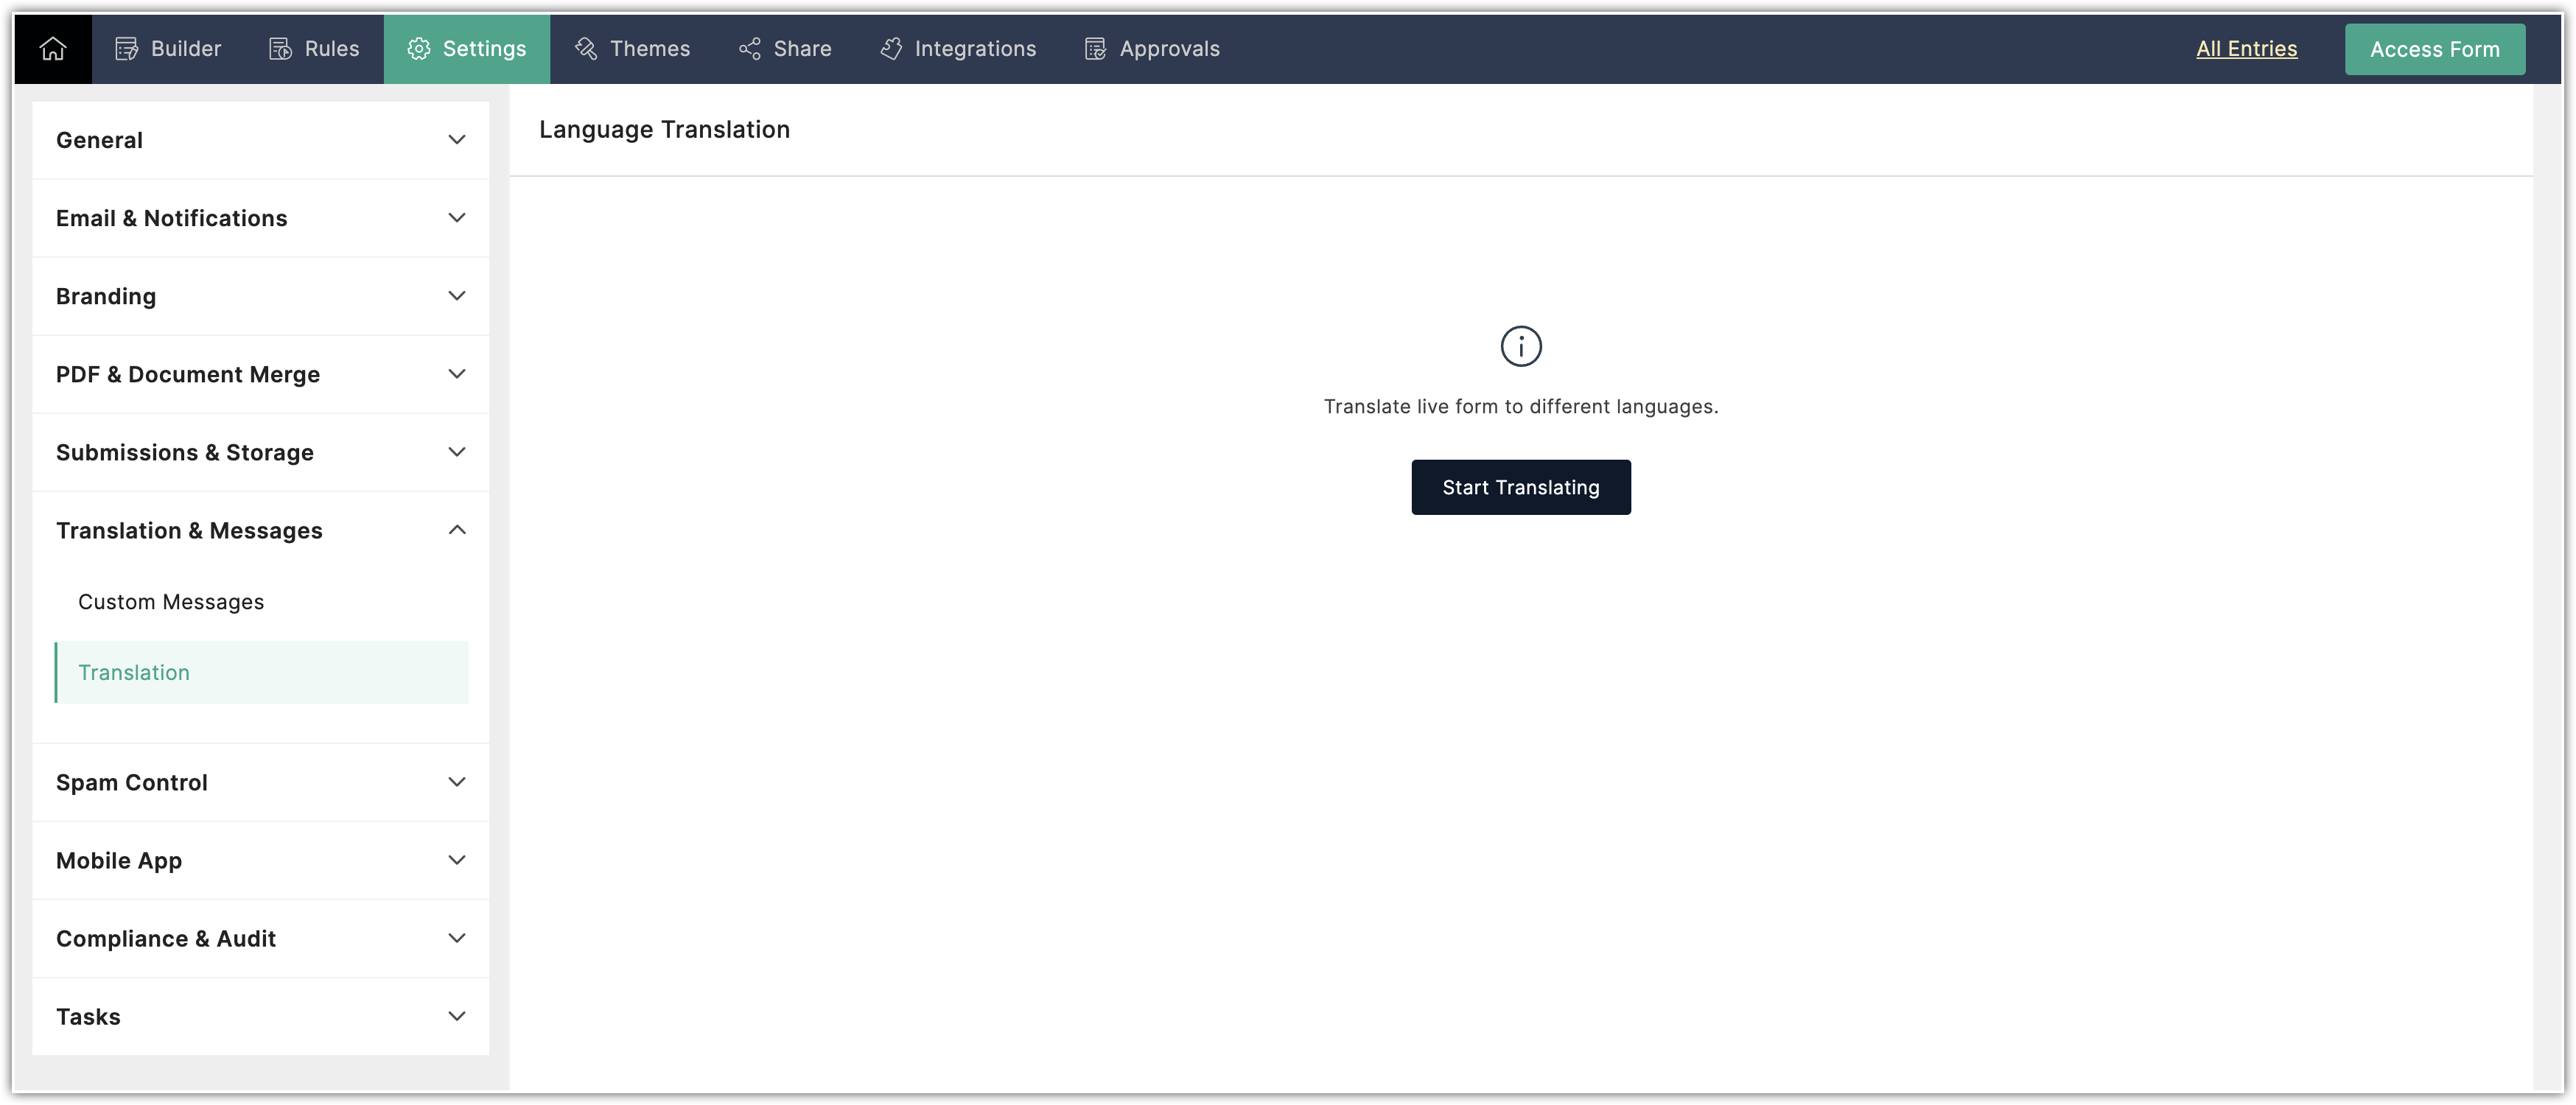Expand PDF & Document Merge section
Viewport: 2576px width, 1105px height.
coord(456,374)
